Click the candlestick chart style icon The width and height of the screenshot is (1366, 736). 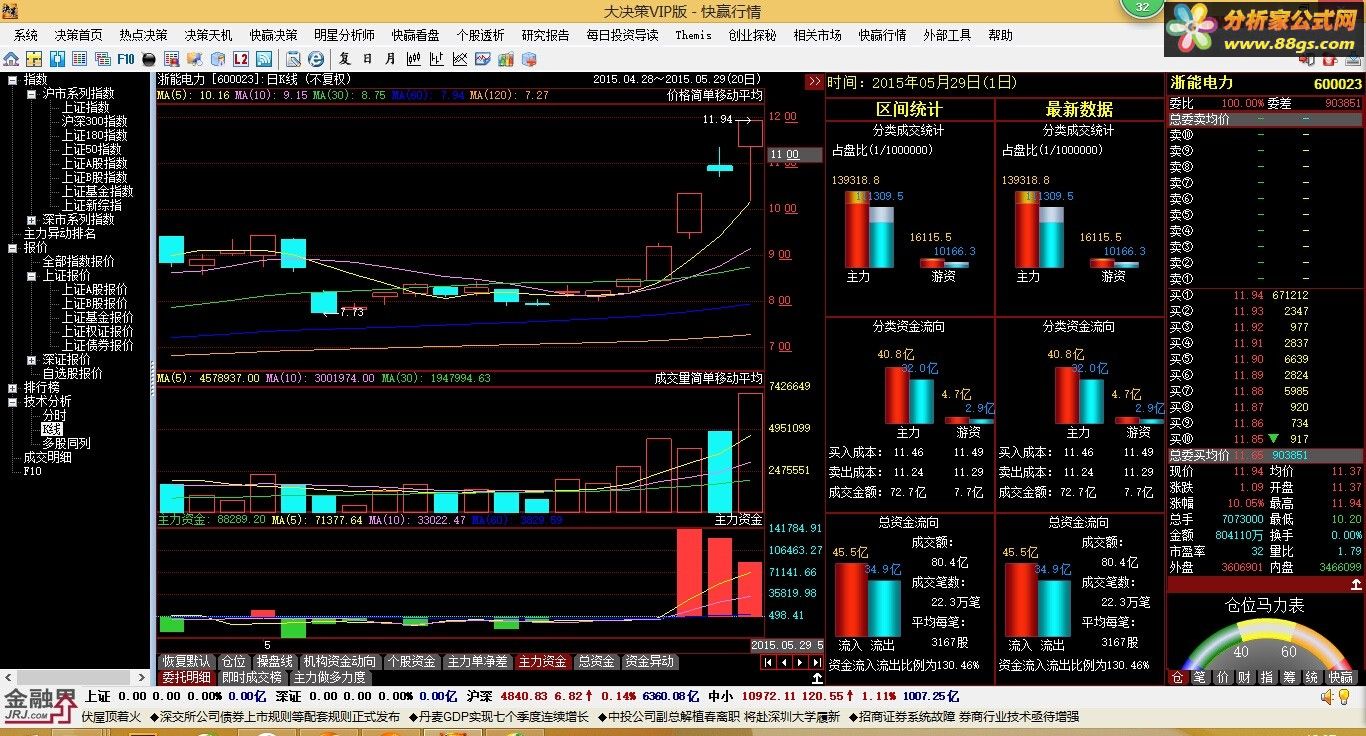coord(414,59)
